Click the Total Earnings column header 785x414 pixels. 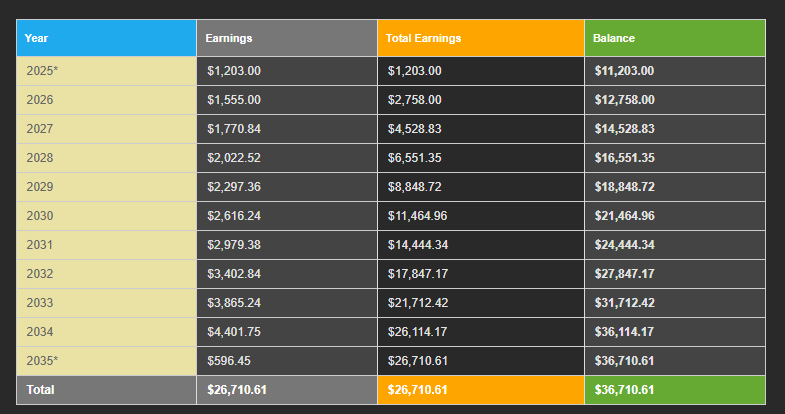pyautogui.click(x=481, y=38)
